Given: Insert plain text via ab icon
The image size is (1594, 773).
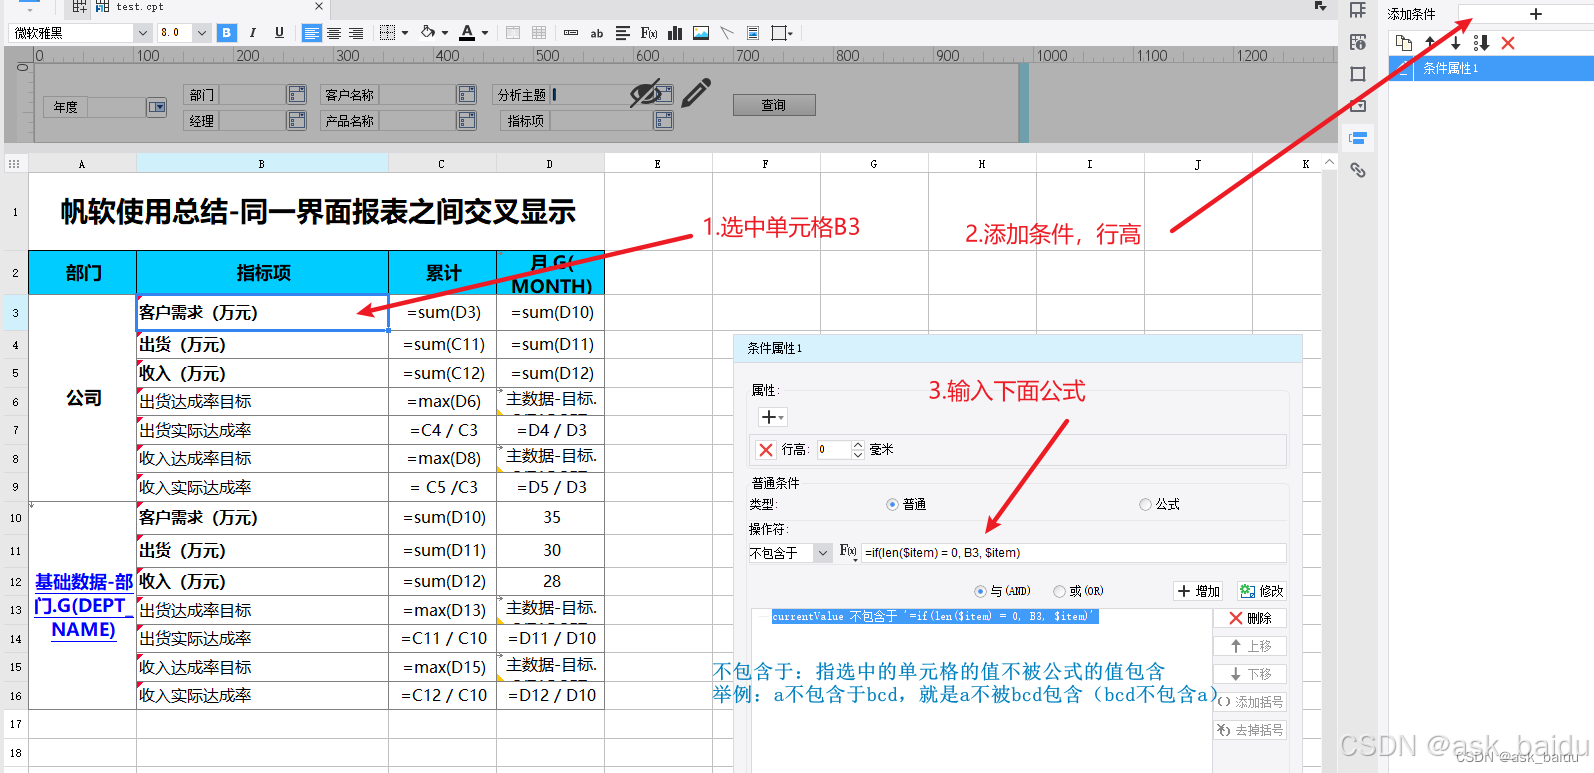Looking at the screenshot, I should coord(597,33).
